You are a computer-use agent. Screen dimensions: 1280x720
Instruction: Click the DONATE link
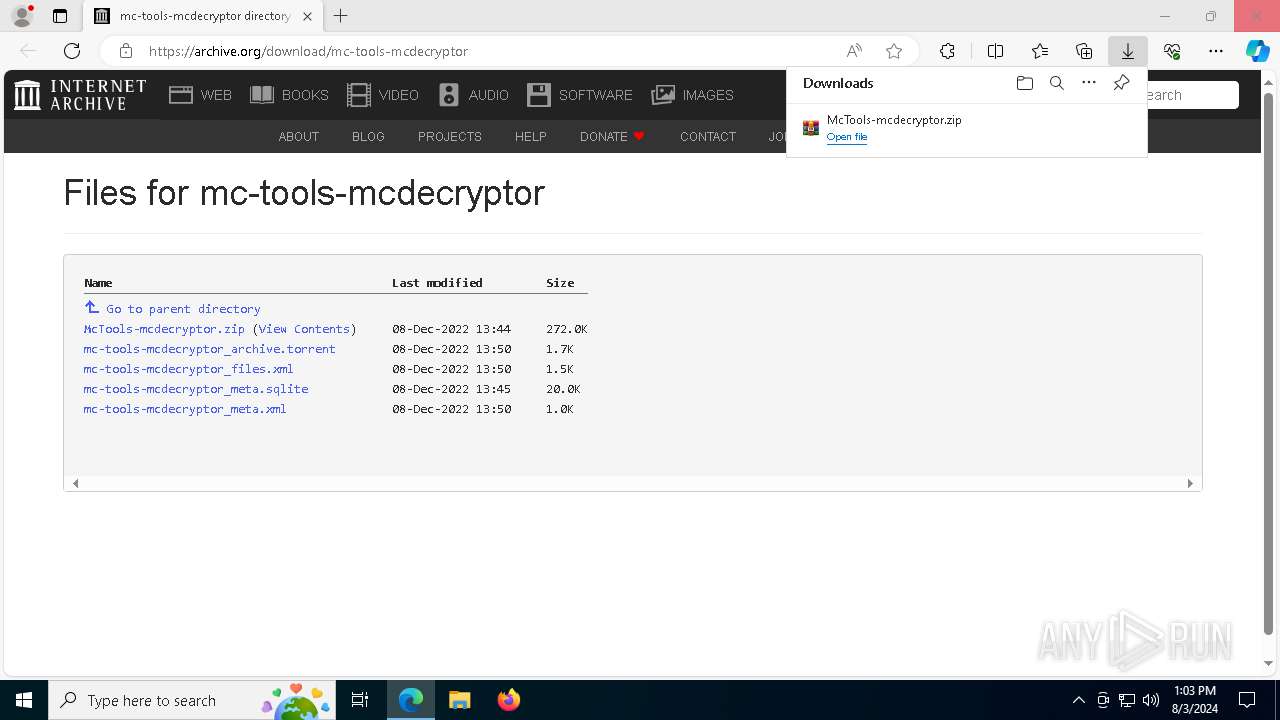[x=612, y=137]
